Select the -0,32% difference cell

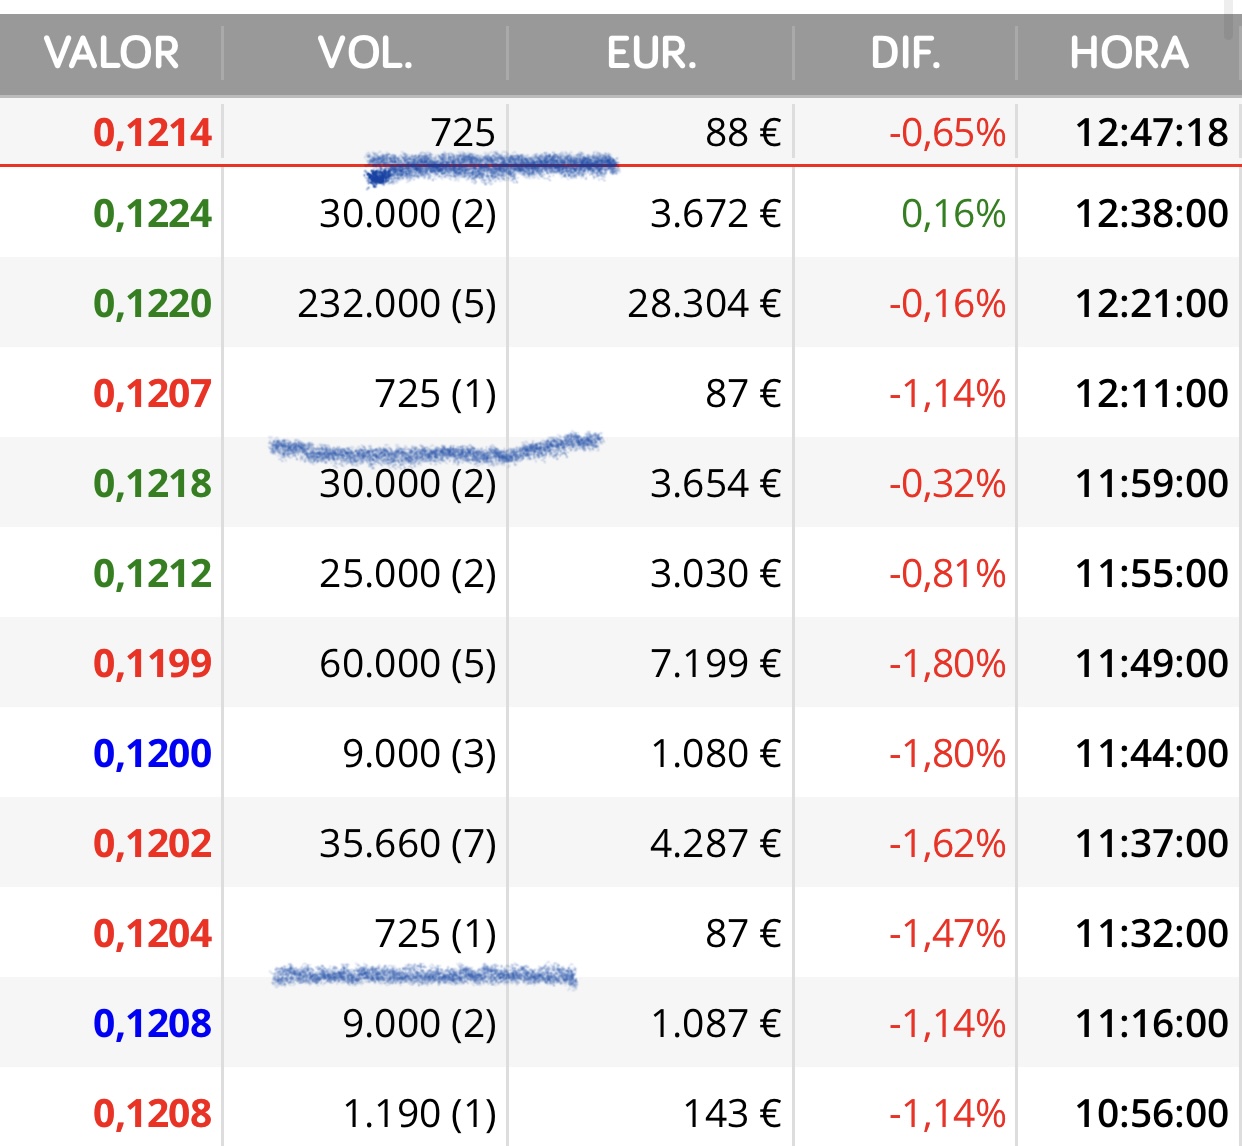coord(947,484)
